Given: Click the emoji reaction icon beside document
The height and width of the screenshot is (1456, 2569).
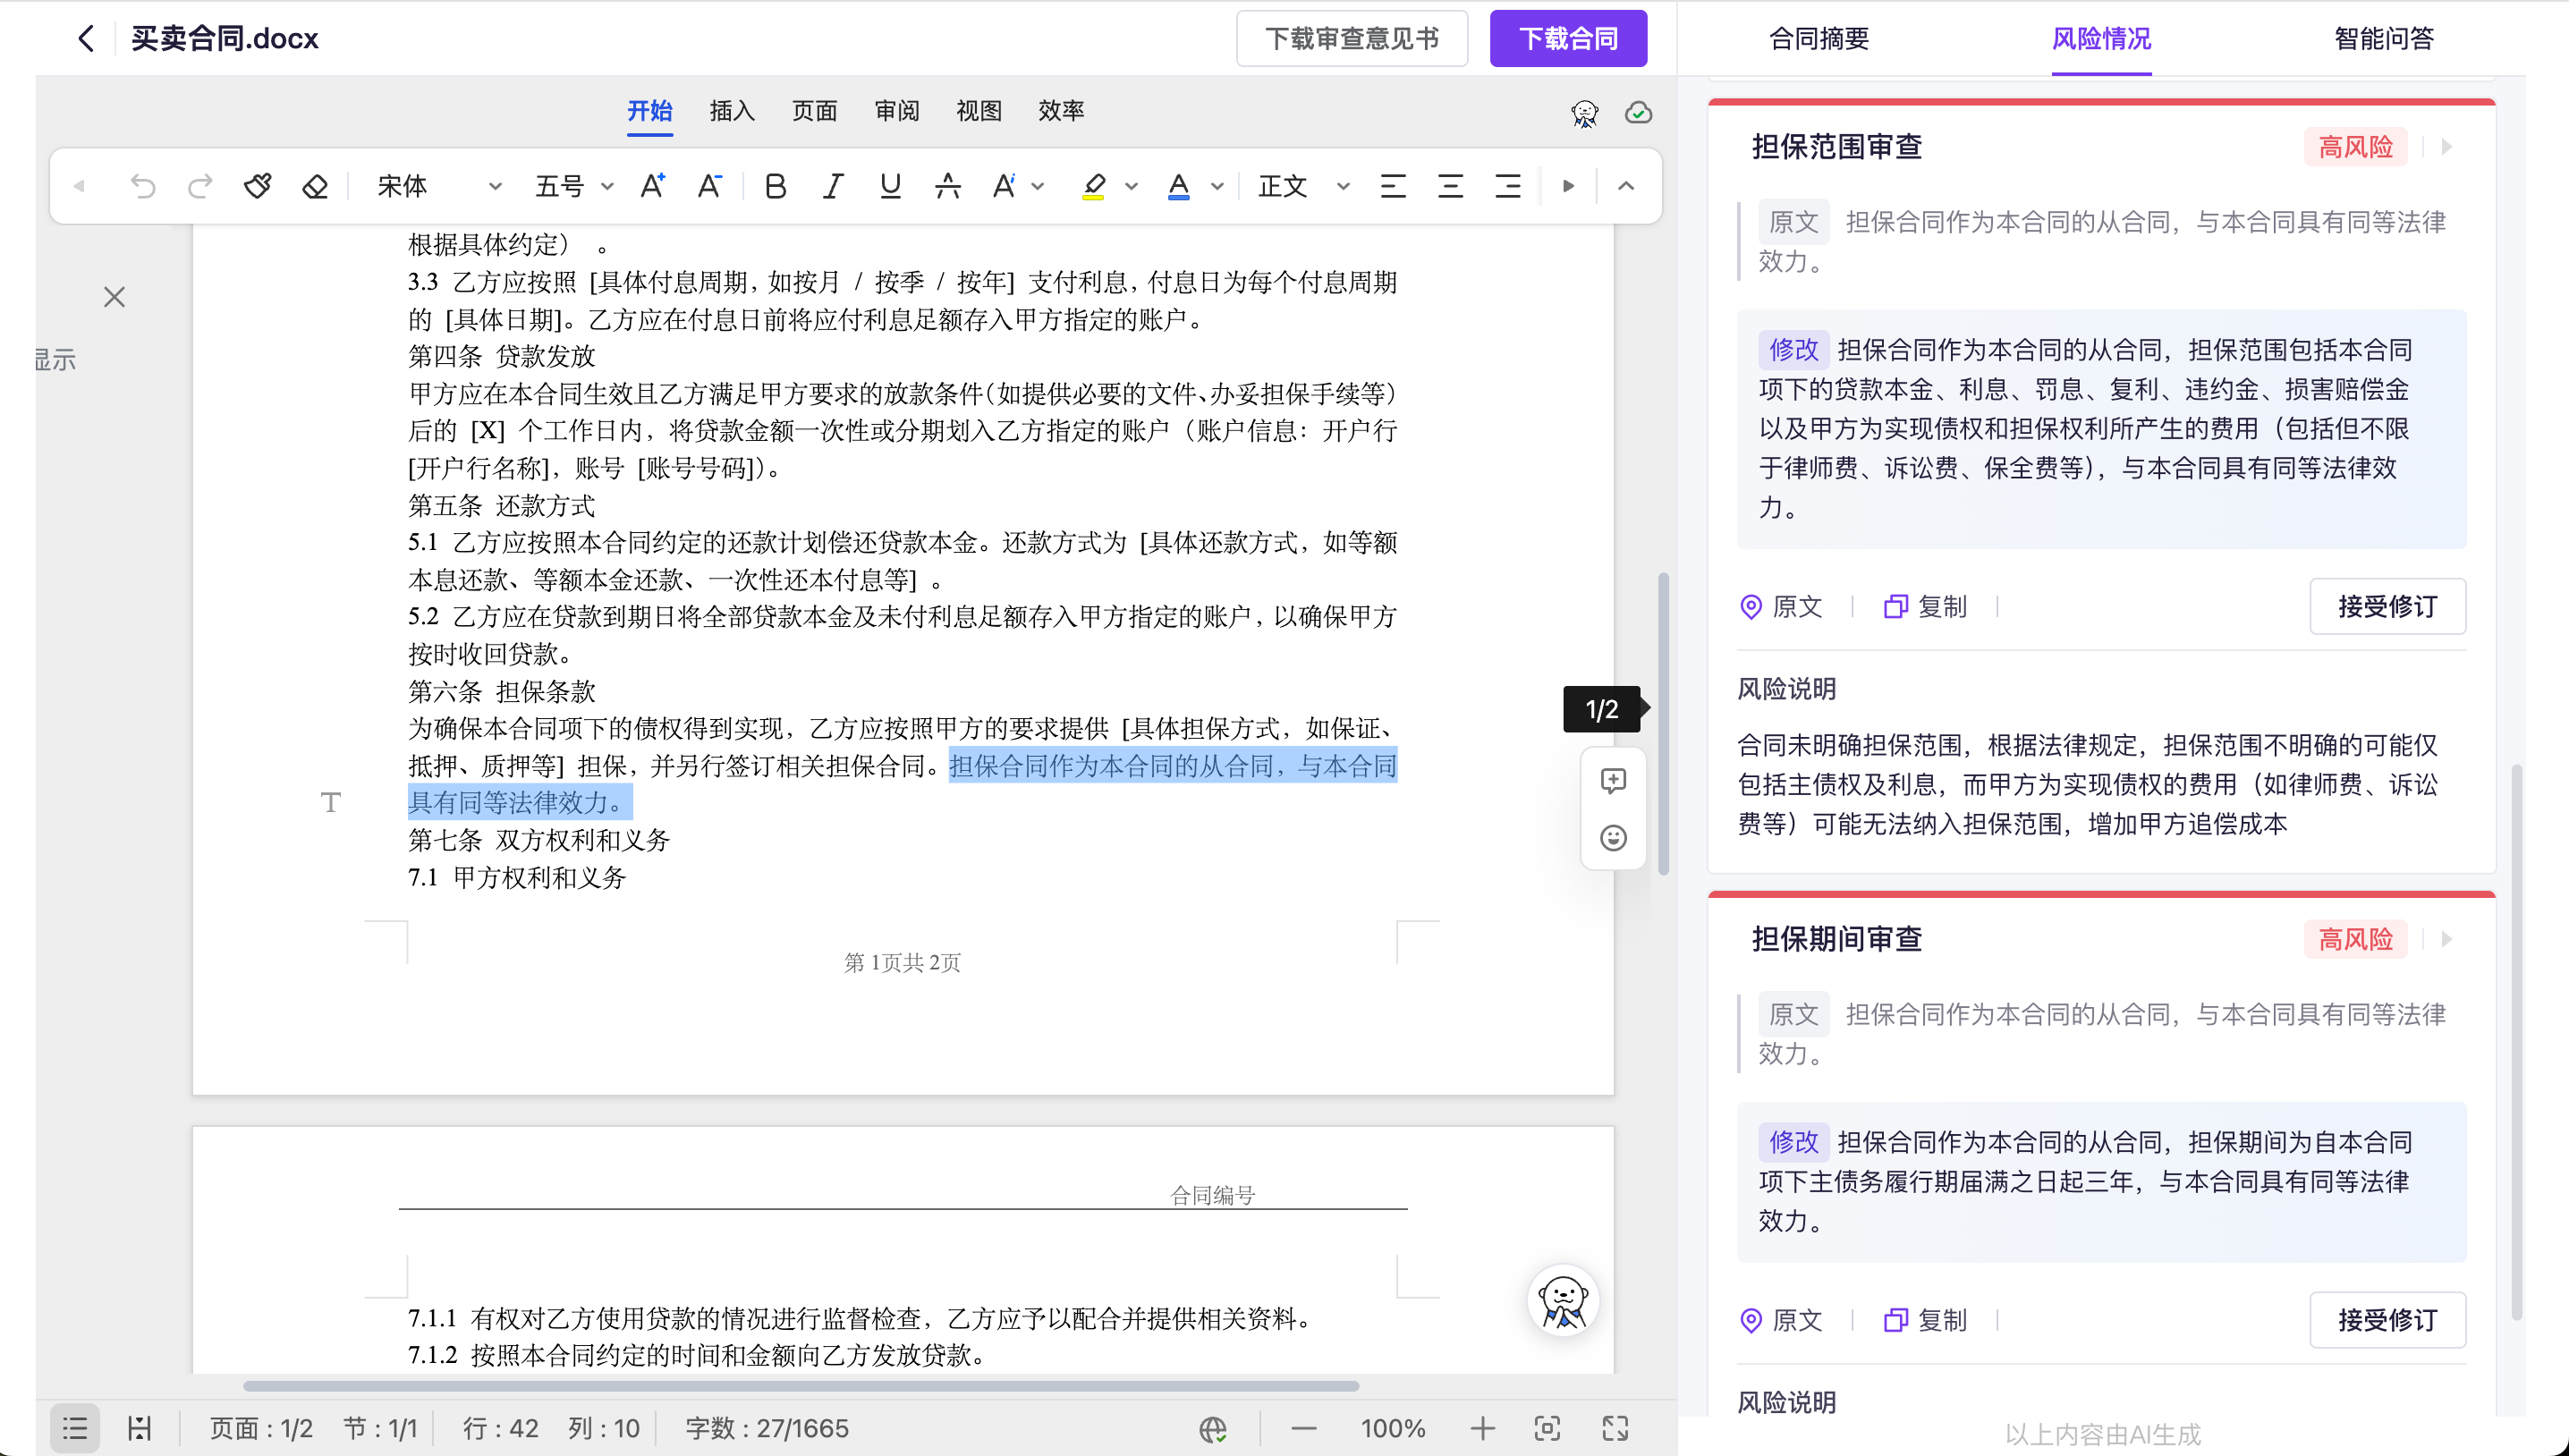Looking at the screenshot, I should [1612, 838].
